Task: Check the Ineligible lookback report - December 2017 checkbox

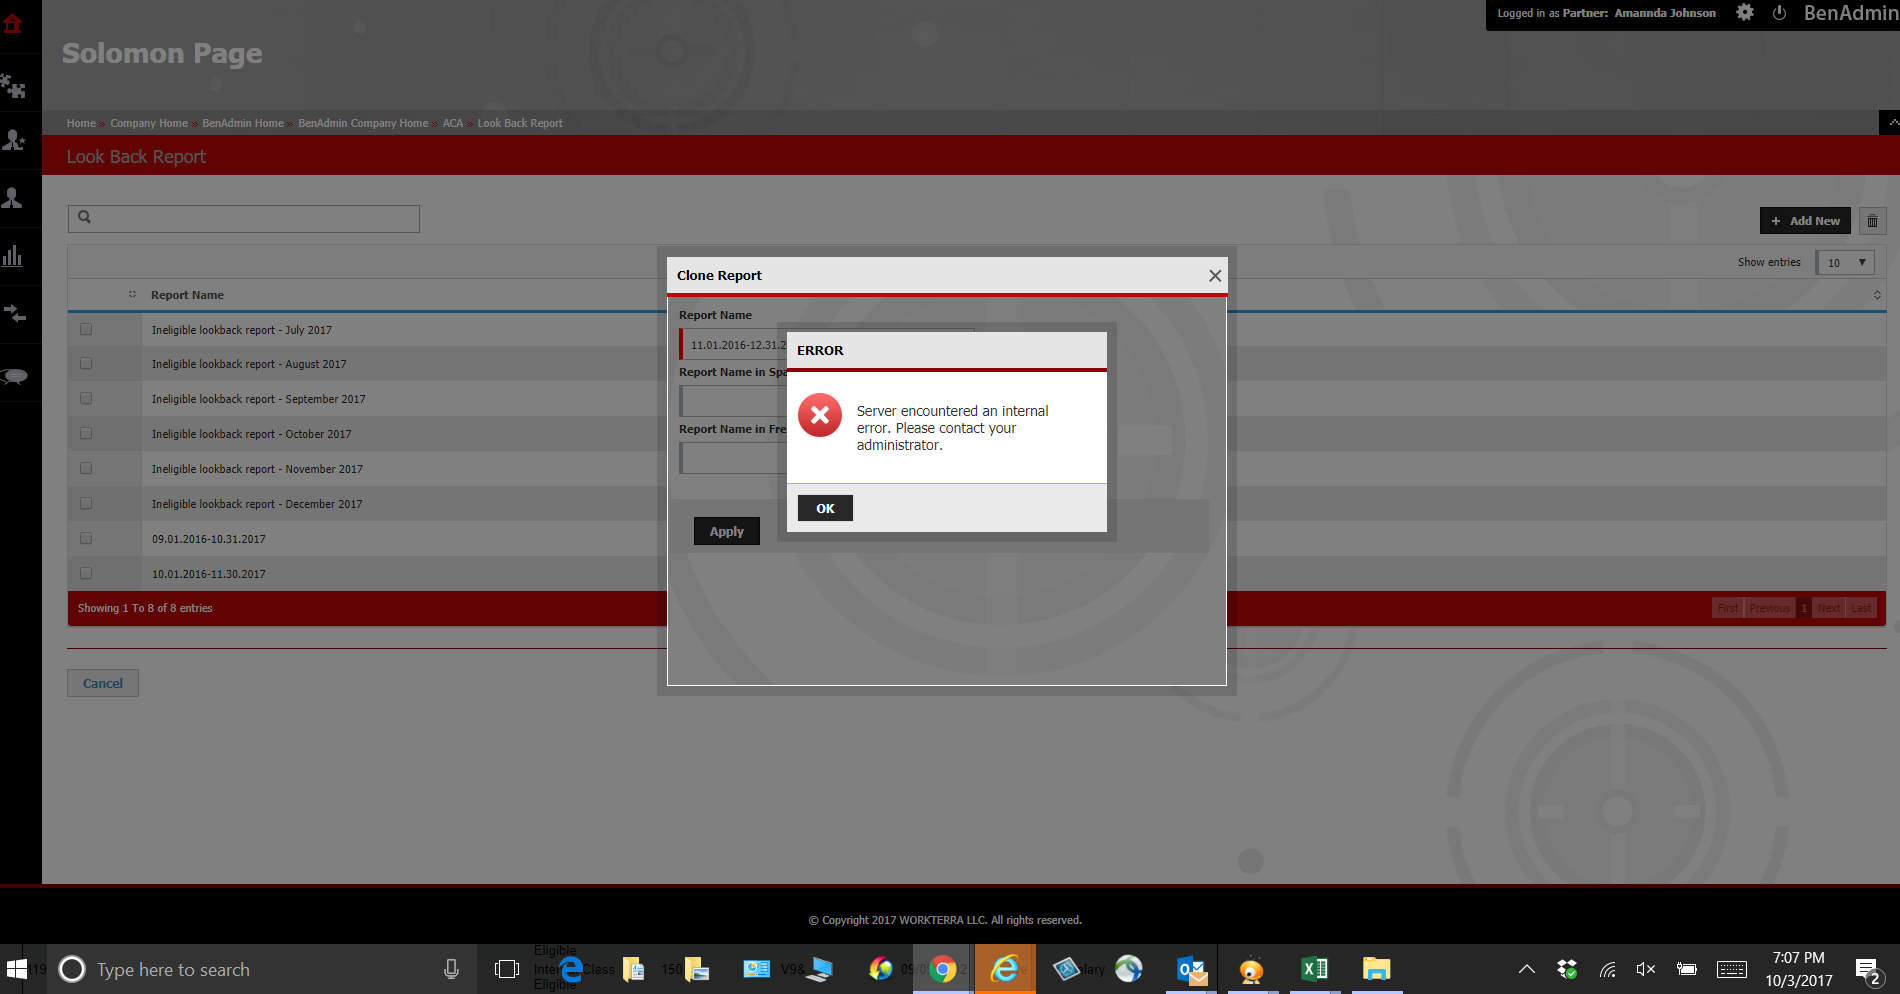Action: (86, 502)
